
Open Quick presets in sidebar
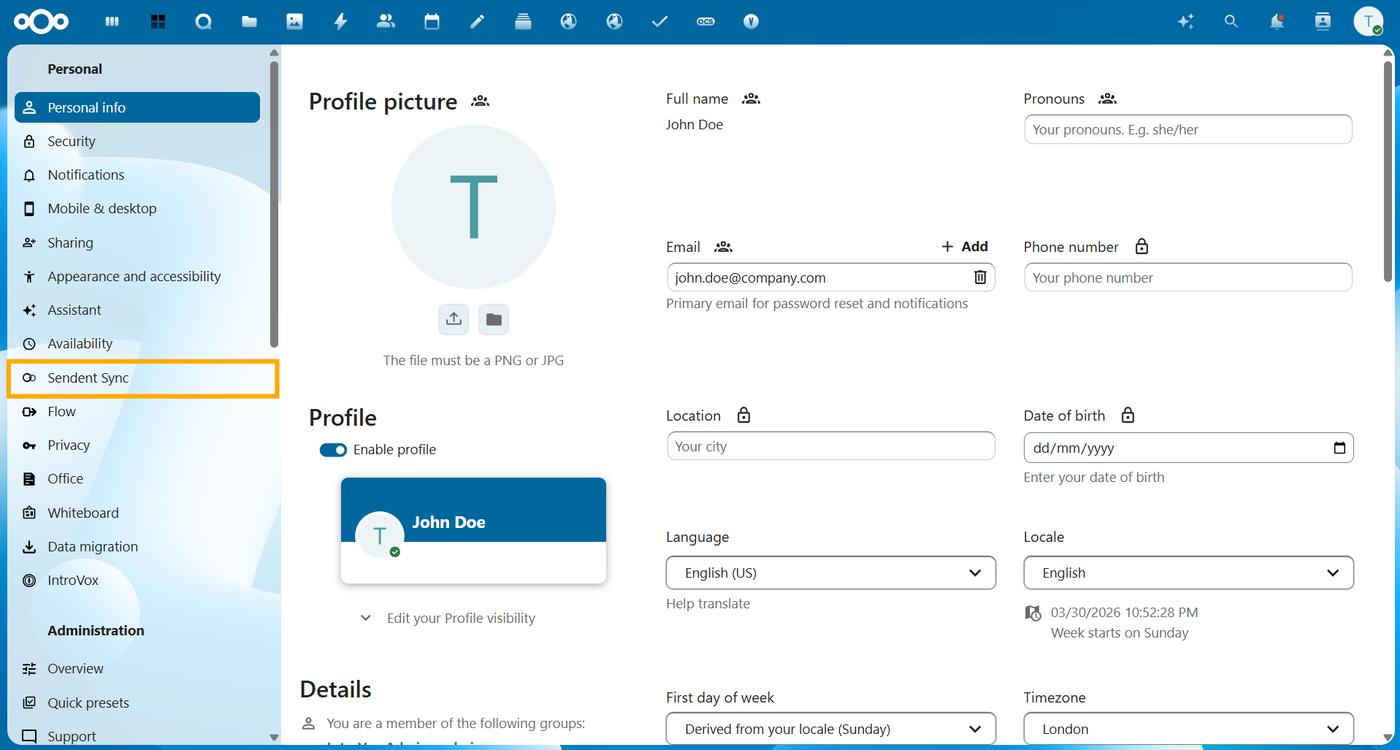pos(137,703)
